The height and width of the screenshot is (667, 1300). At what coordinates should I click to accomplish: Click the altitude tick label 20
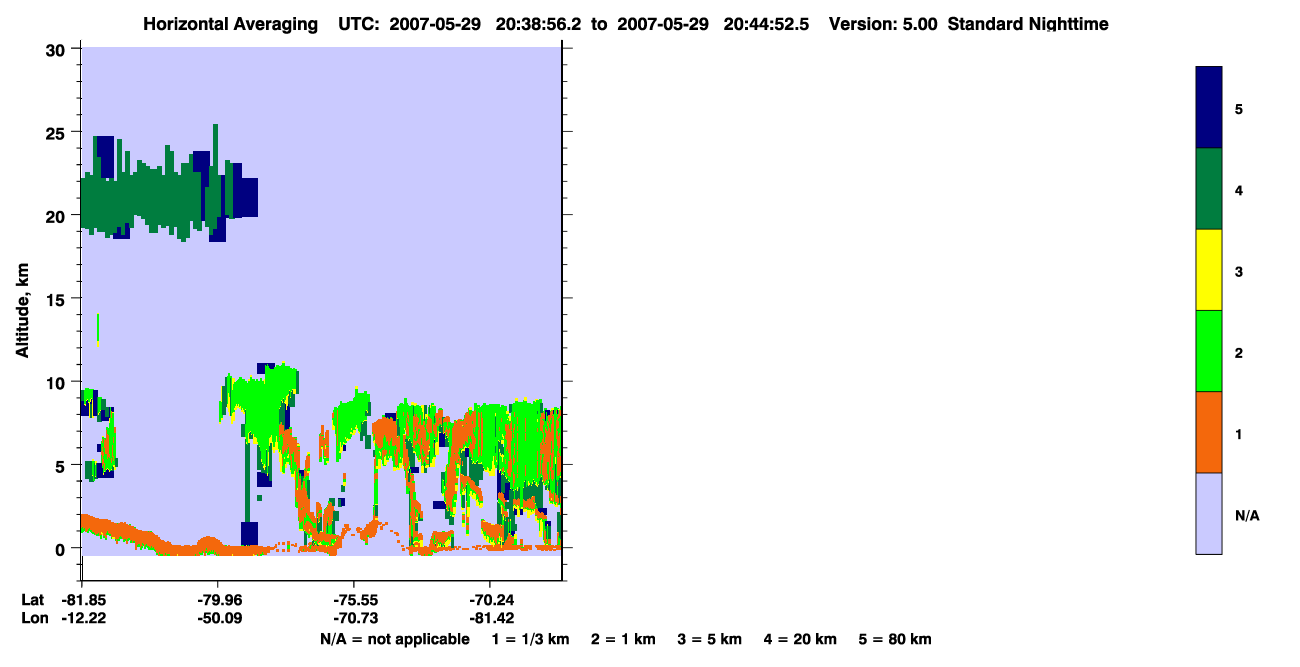pos(58,215)
